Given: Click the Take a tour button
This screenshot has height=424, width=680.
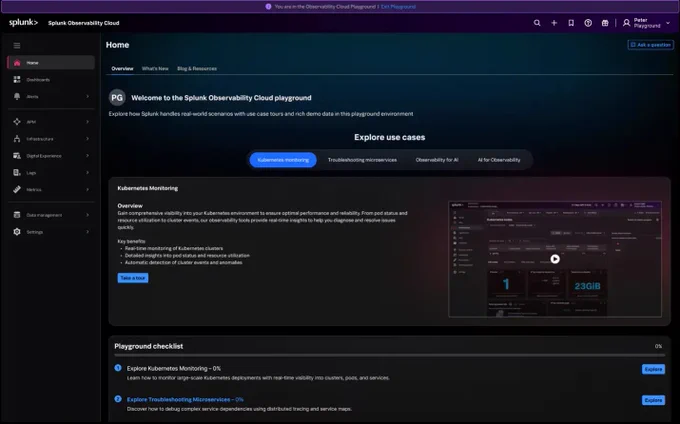Looking at the screenshot, I should tap(133, 278).
